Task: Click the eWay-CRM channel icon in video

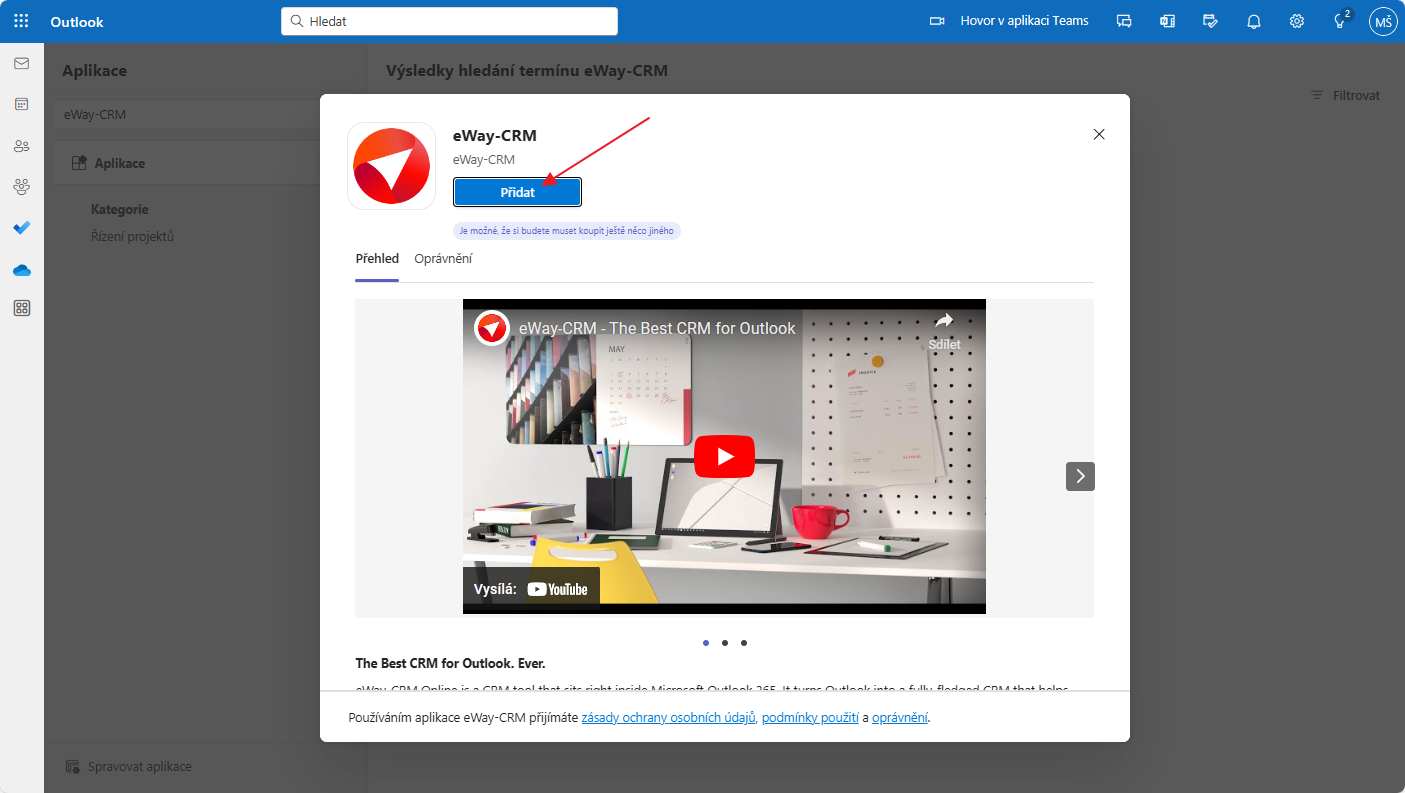Action: tap(492, 328)
